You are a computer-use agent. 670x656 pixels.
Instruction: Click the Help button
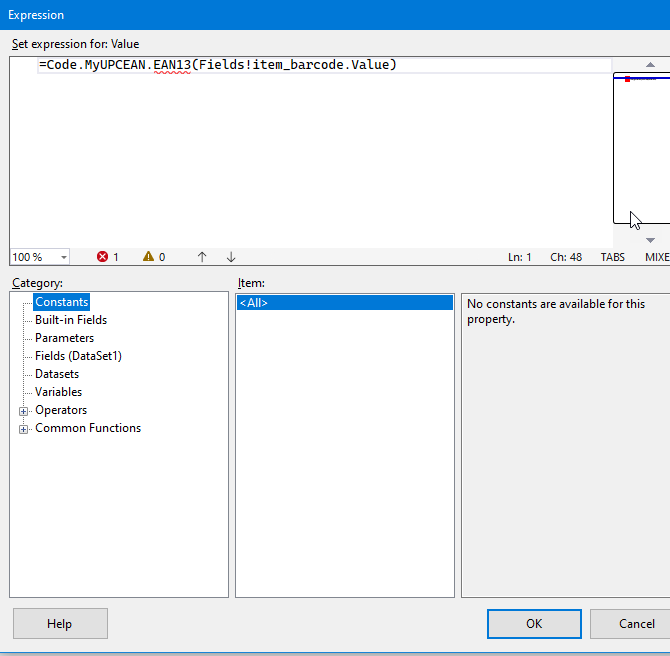point(60,624)
